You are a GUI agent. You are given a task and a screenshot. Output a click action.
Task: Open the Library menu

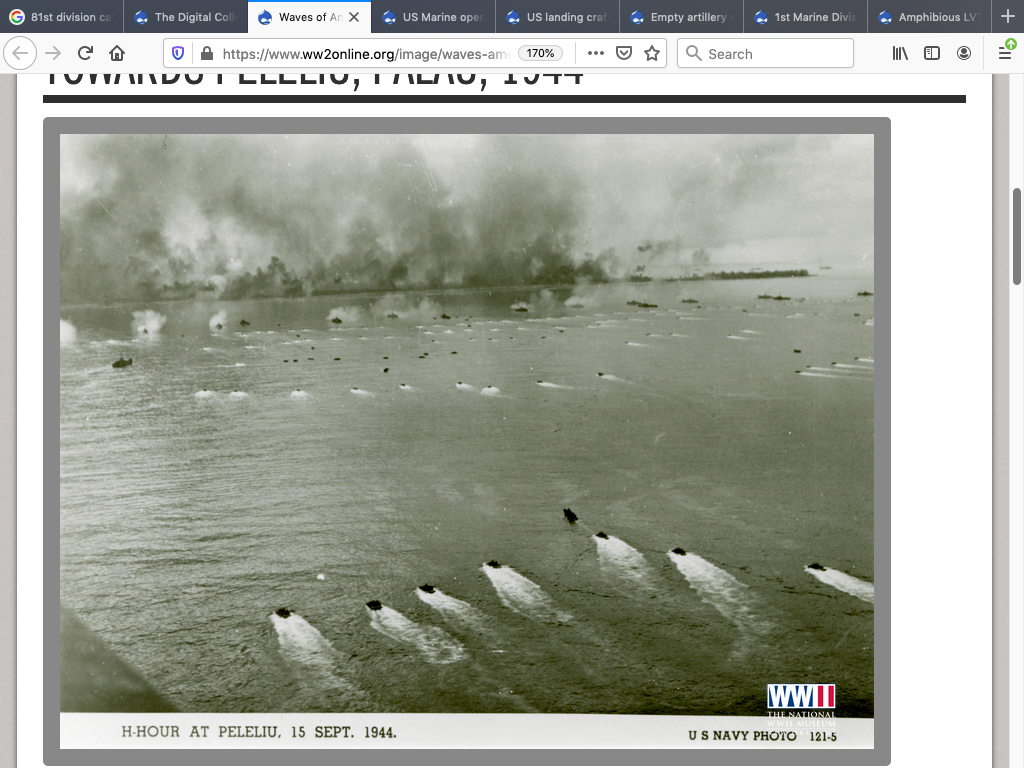[900, 53]
